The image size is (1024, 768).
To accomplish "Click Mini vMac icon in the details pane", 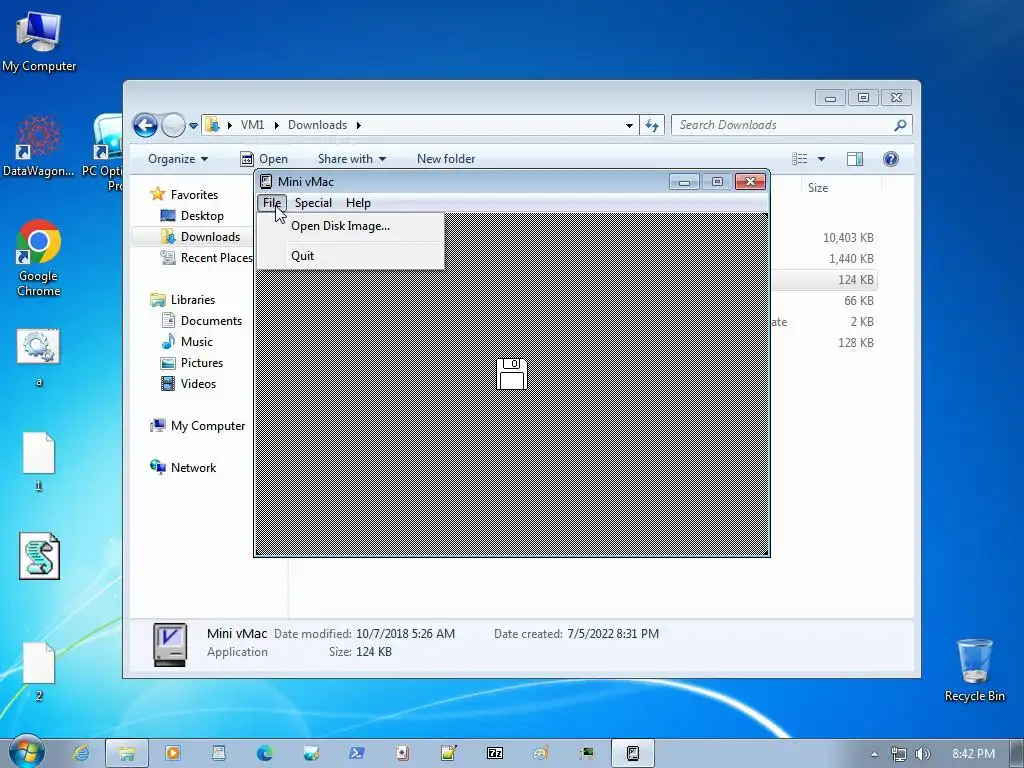I will 170,645.
